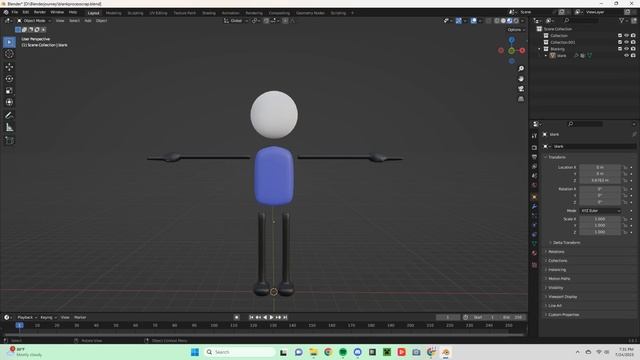
Task: Open the Global transform orientation dropdown
Action: coord(236,21)
